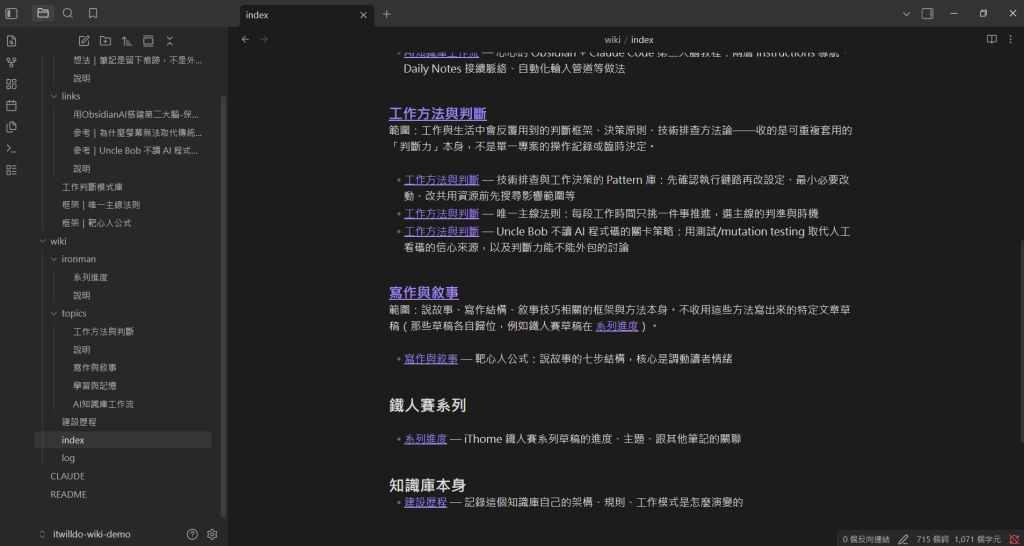Viewport: 1024px width, 546px height.
Task: Open command palette ribbon icon
Action: pyautogui.click(x=11, y=149)
